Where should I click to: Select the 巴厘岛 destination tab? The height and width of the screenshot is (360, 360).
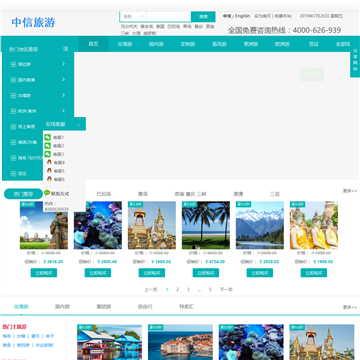tap(104, 194)
